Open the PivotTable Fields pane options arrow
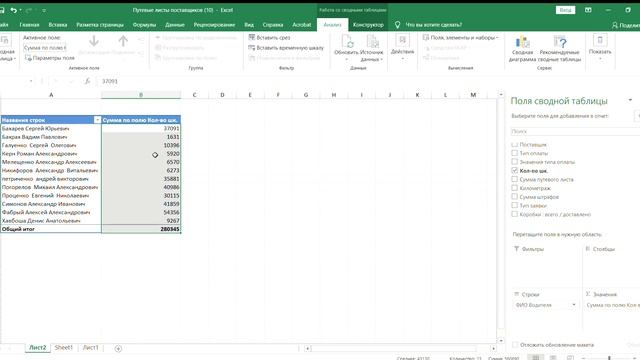 [x=630, y=100]
